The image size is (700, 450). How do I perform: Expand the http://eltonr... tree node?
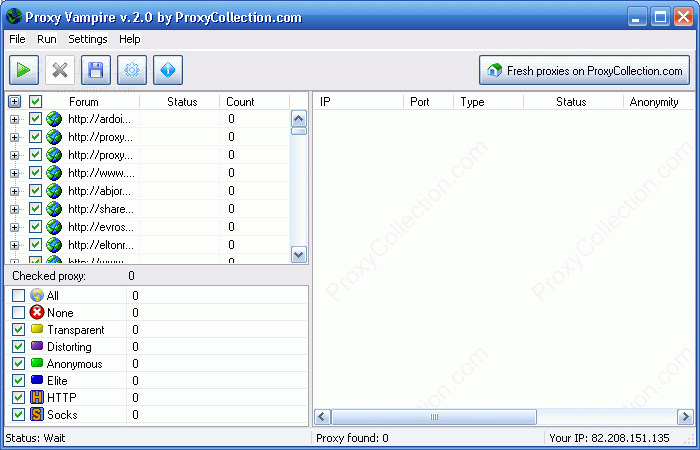[x=14, y=245]
